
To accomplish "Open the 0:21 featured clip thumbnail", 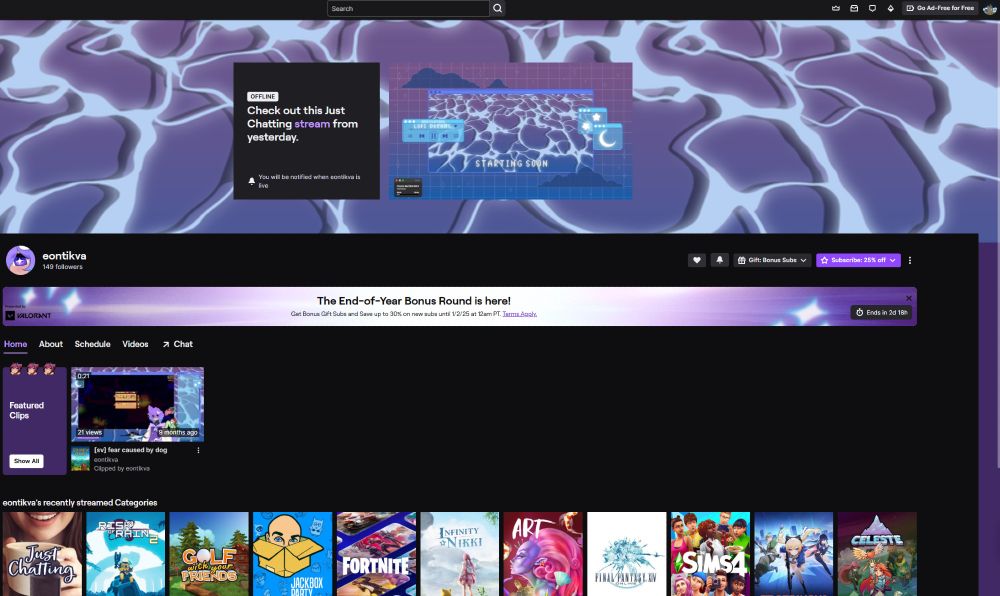I will pyautogui.click(x=138, y=404).
